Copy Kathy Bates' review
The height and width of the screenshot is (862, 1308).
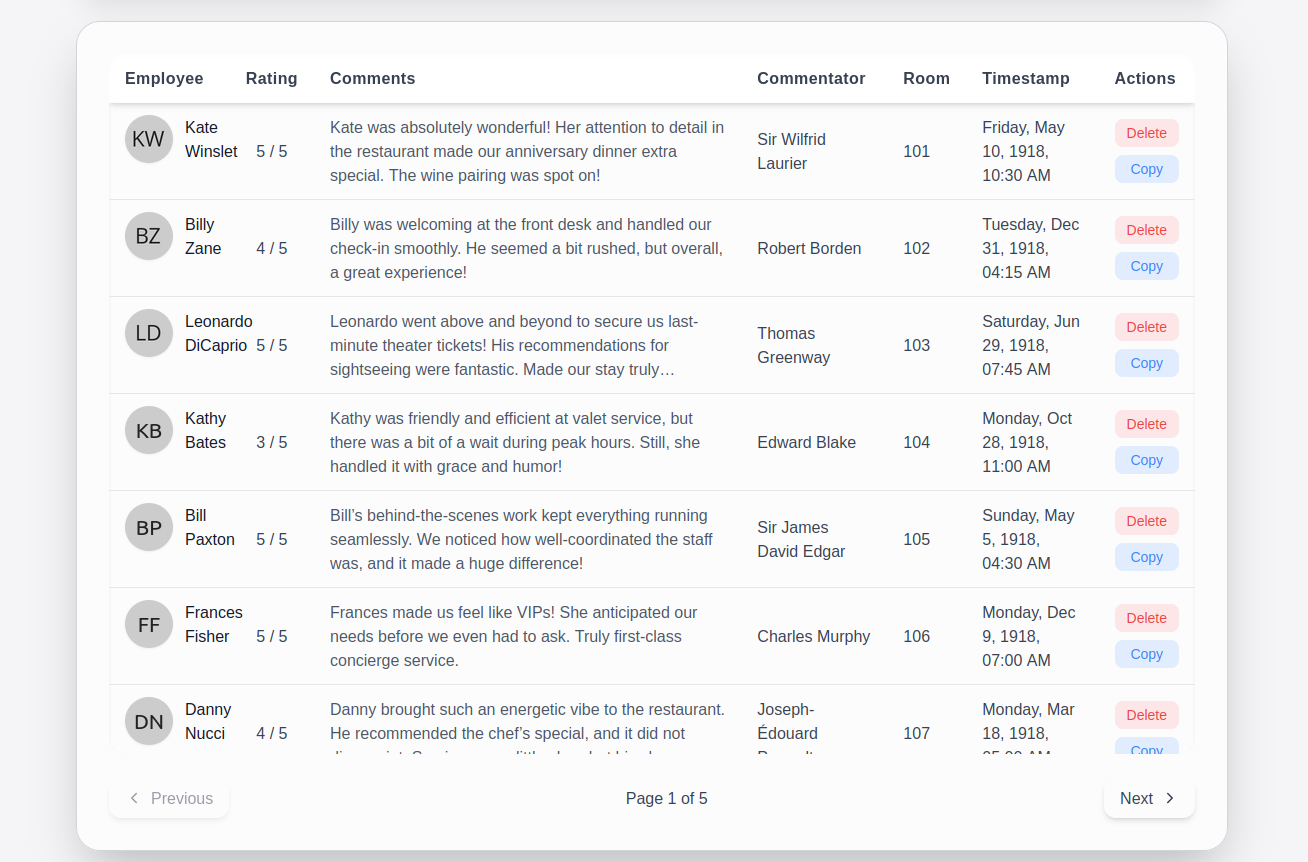tap(1146, 460)
